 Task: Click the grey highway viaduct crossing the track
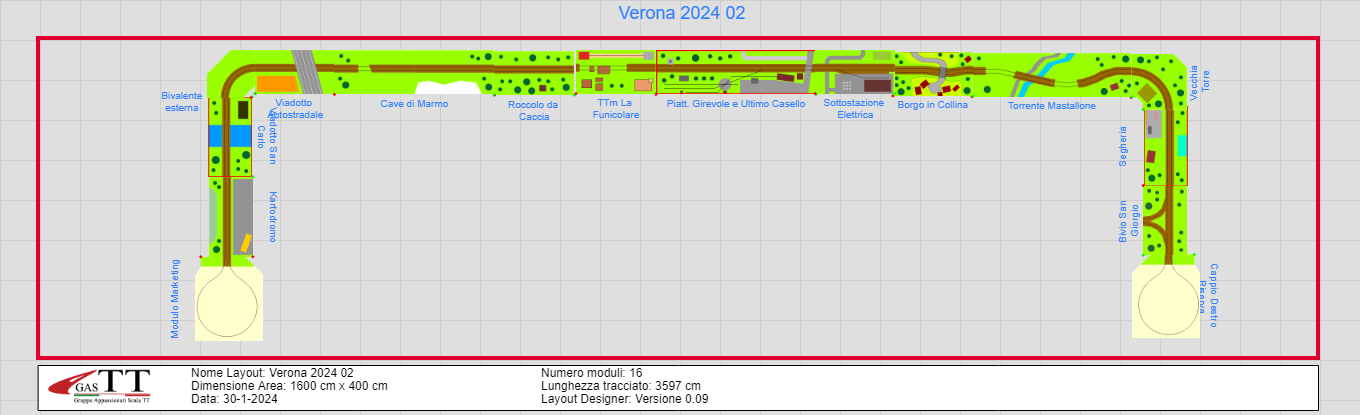pyautogui.click(x=308, y=72)
